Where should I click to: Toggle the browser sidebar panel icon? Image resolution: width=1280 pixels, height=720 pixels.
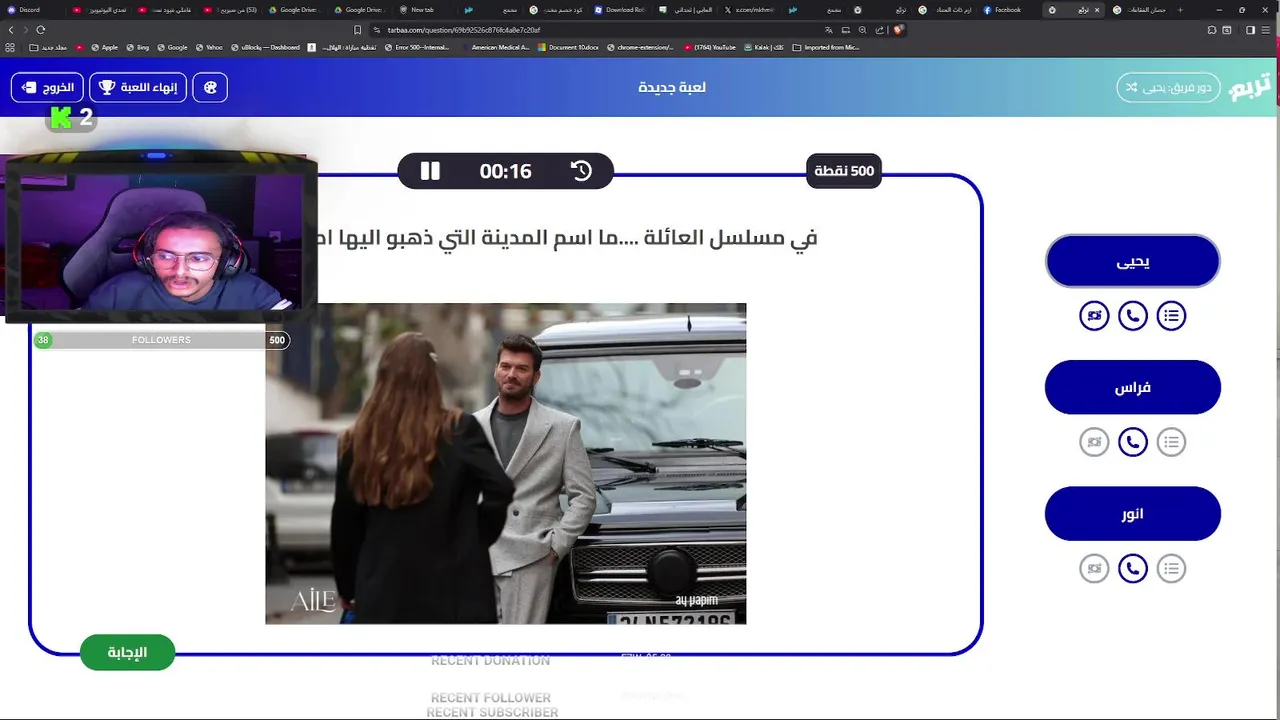pos(1250,30)
